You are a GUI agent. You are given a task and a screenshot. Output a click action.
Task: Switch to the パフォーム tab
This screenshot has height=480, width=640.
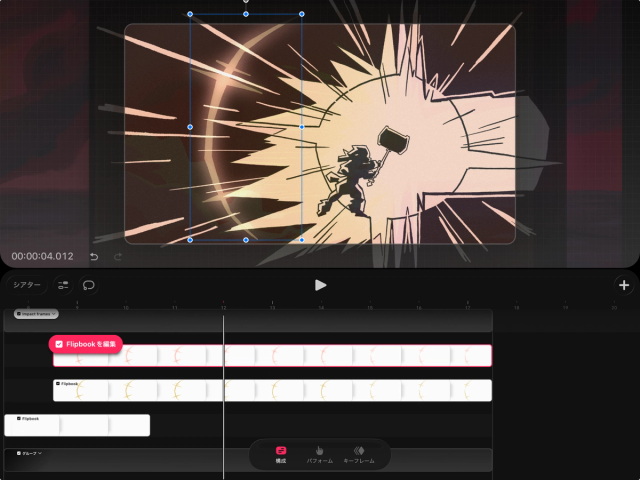click(x=320, y=455)
